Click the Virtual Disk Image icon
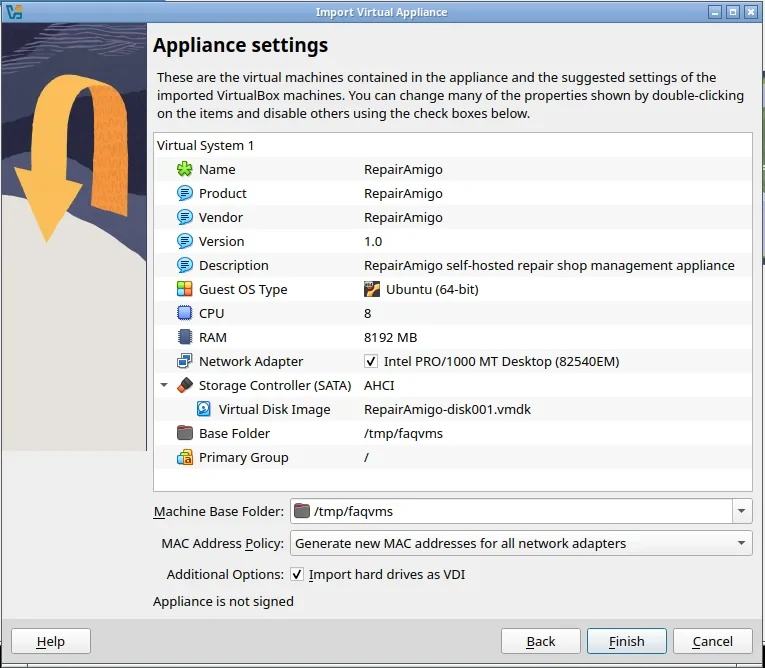The height and width of the screenshot is (668, 765). click(x=204, y=409)
